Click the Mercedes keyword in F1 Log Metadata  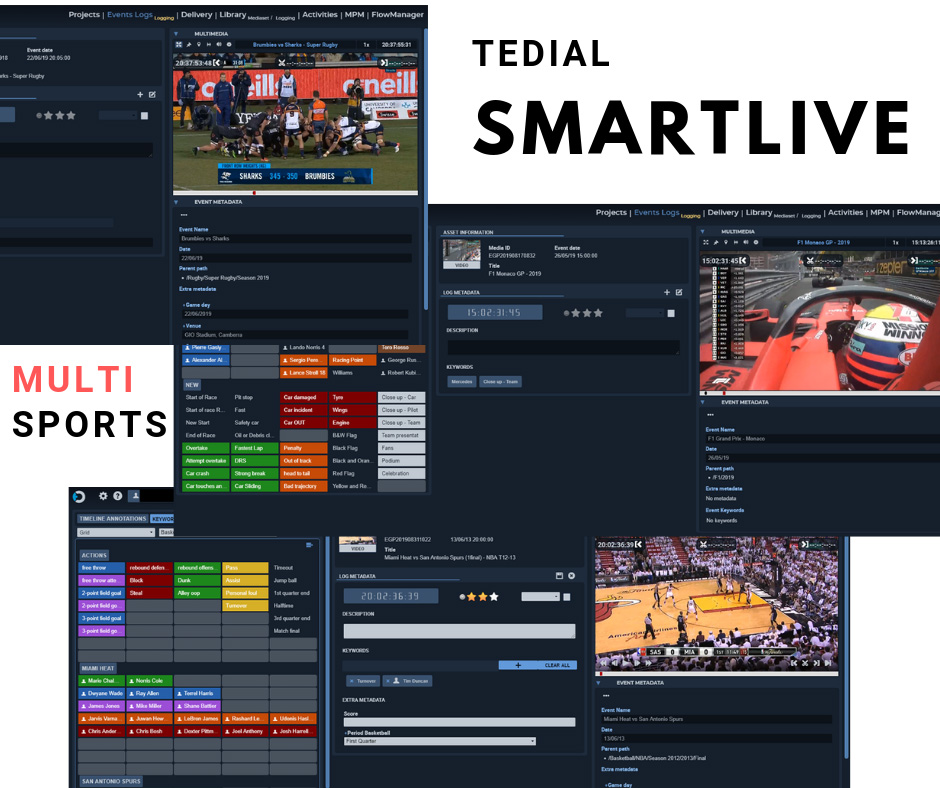pyautogui.click(x=462, y=381)
